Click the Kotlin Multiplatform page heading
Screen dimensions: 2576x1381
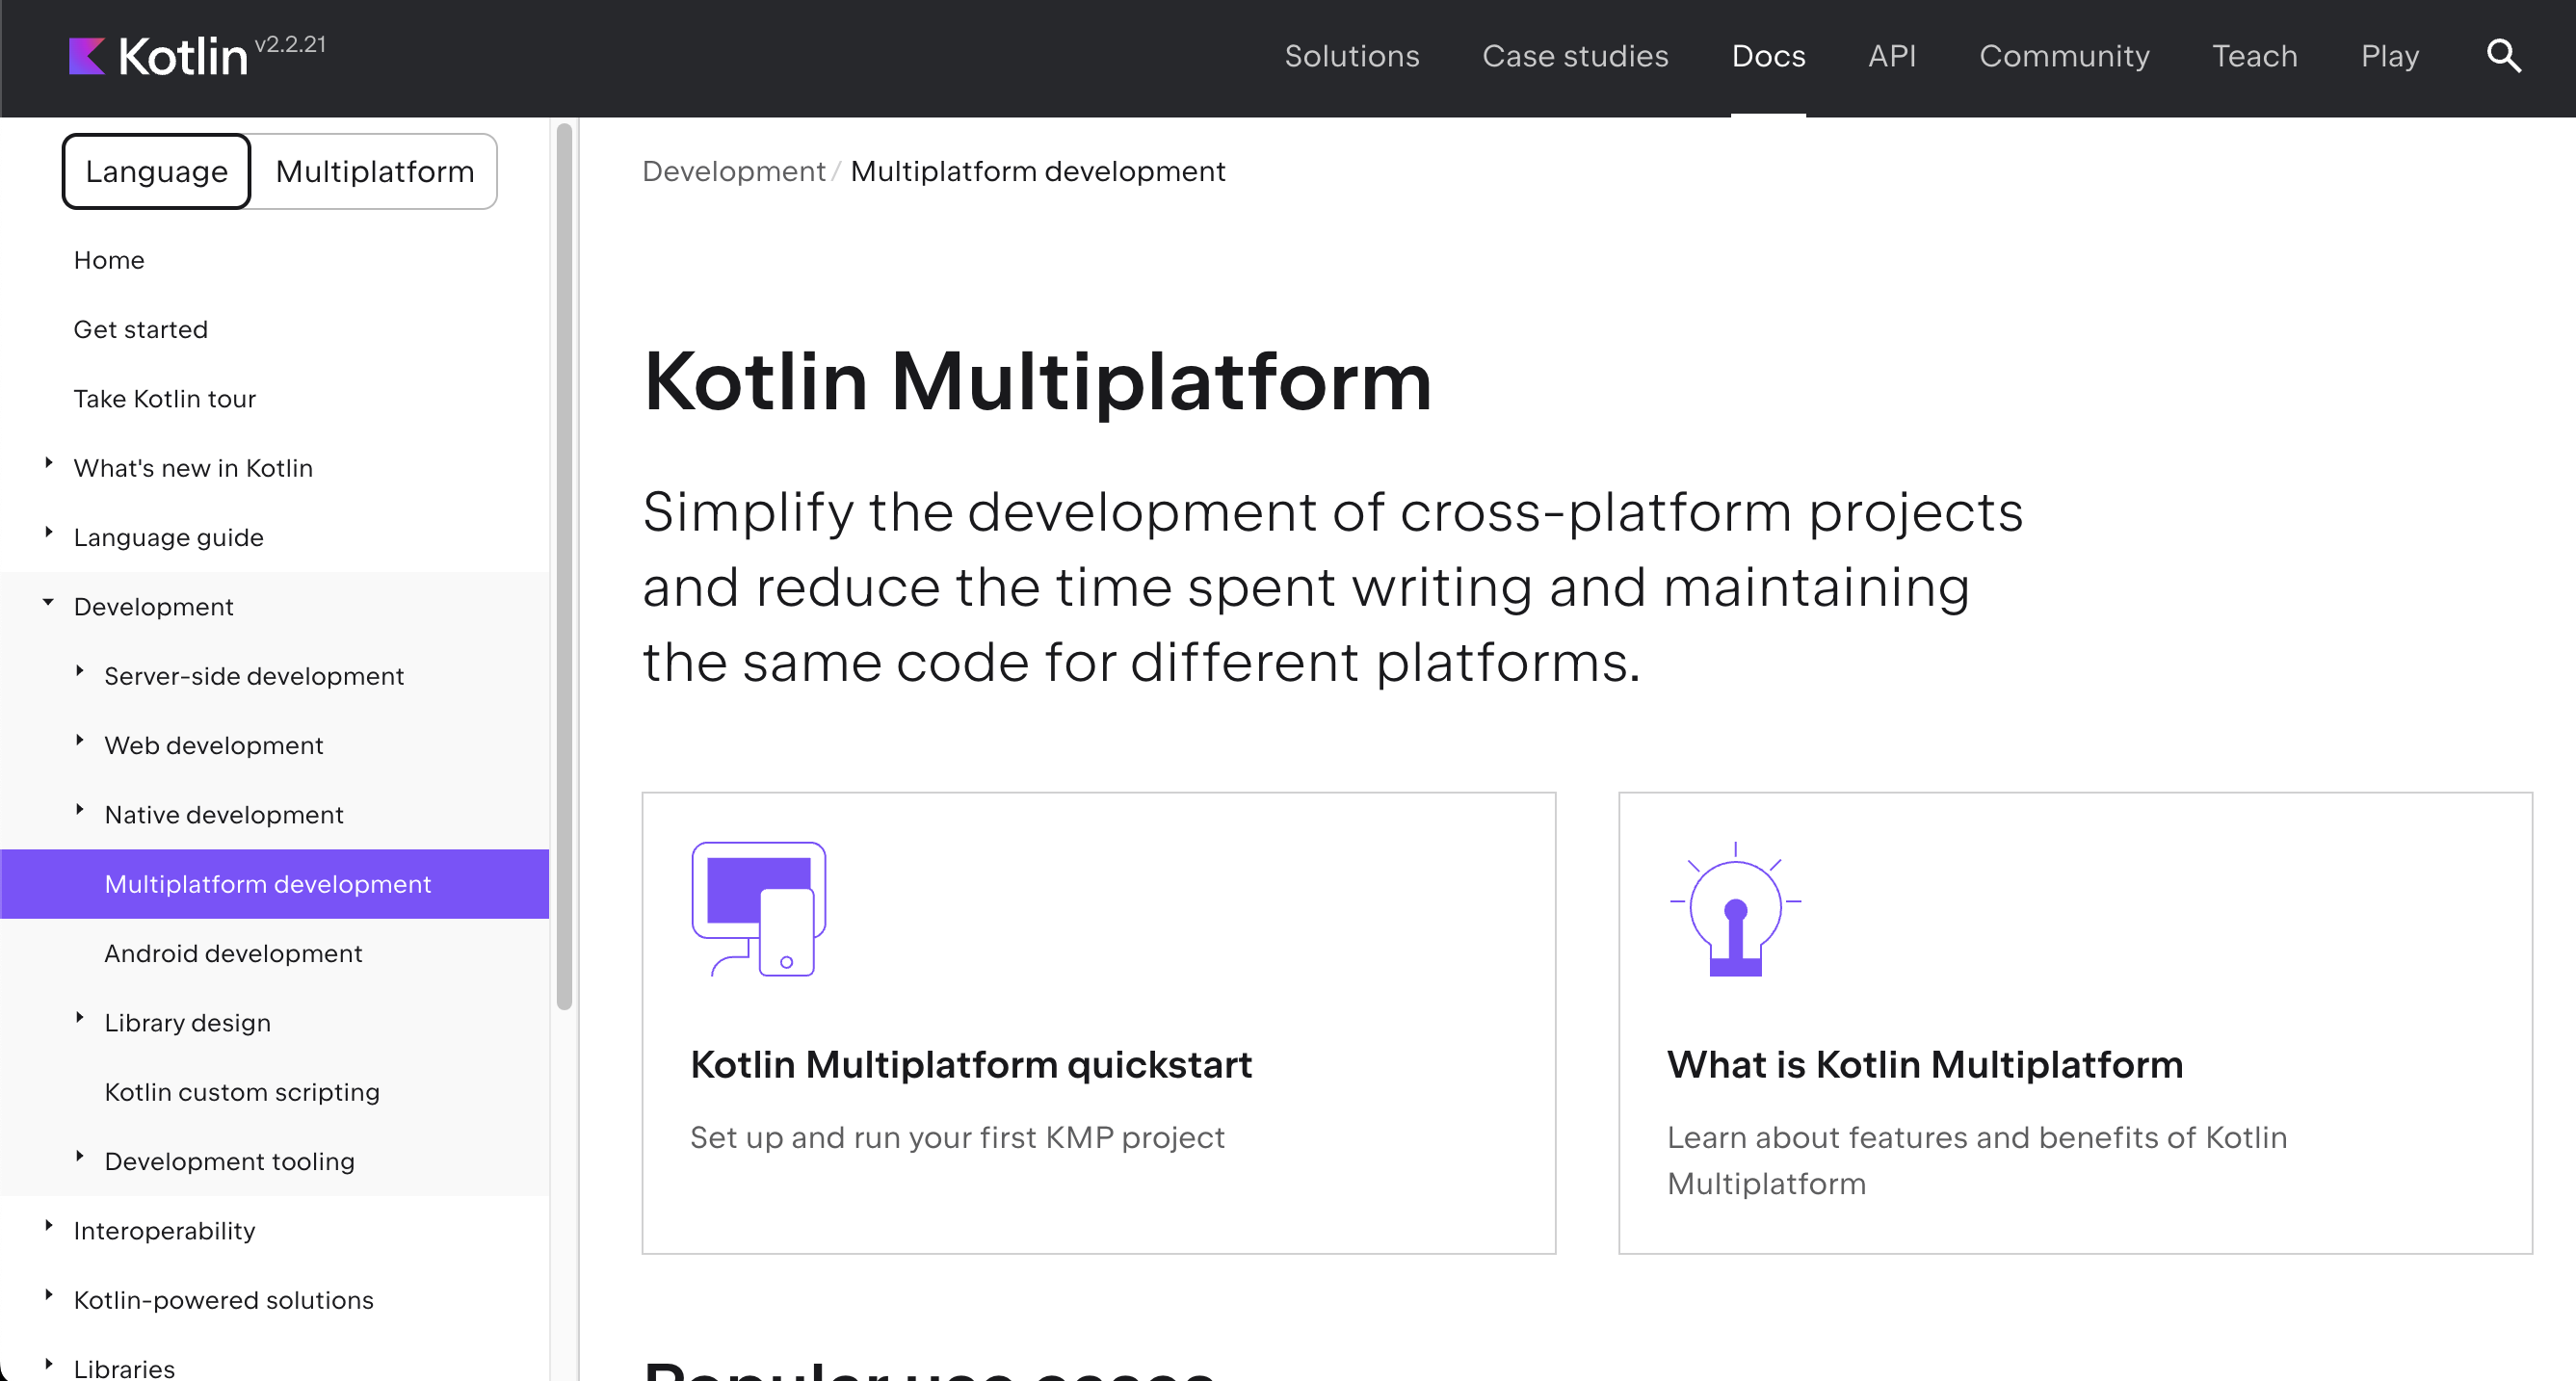[1037, 381]
